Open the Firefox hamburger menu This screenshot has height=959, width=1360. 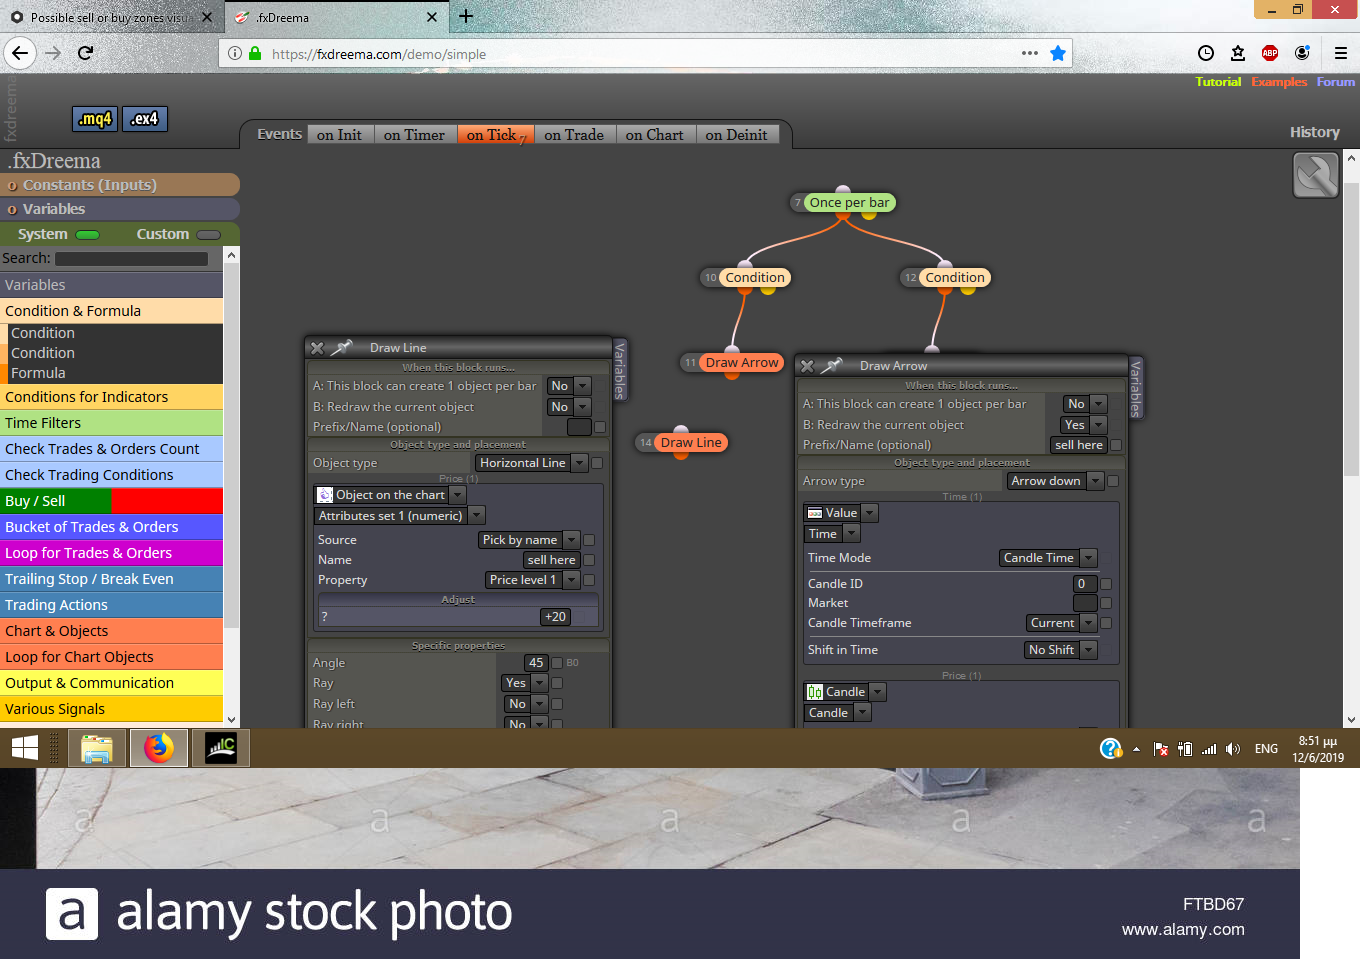click(1341, 53)
